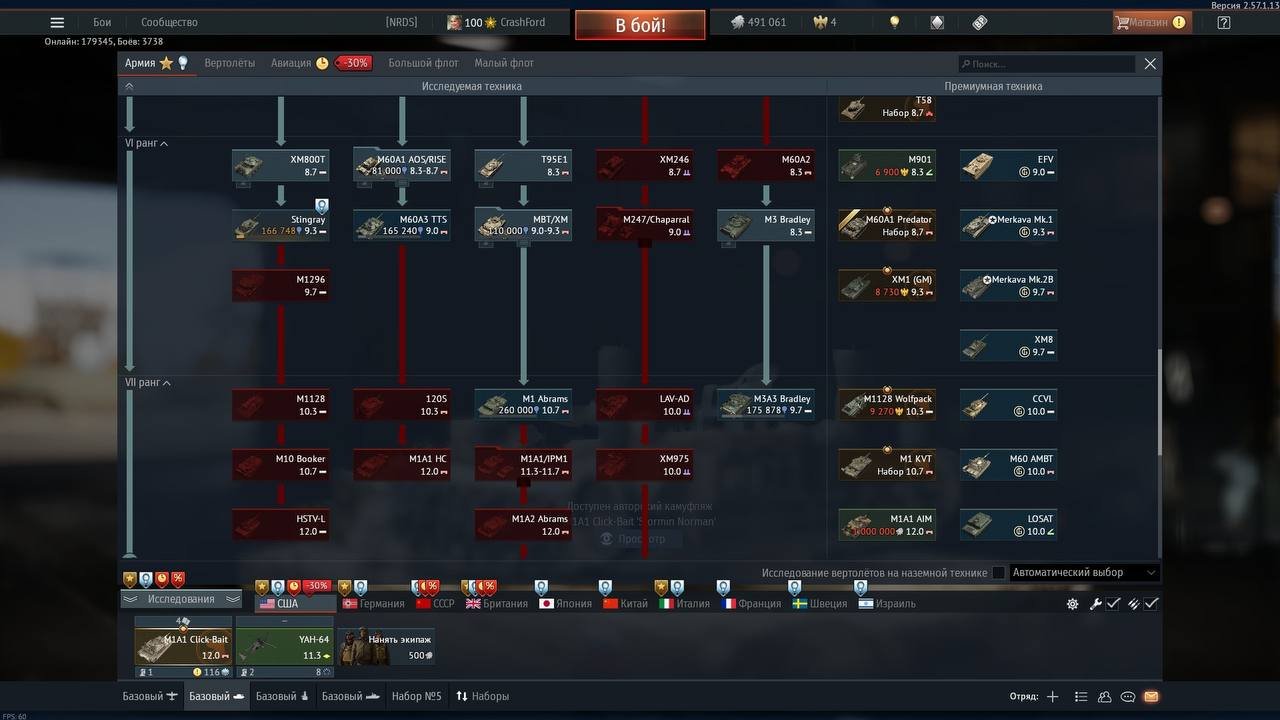The image size is (1280, 720).
Task: Collapse the VI ранг section
Action: tap(146, 143)
